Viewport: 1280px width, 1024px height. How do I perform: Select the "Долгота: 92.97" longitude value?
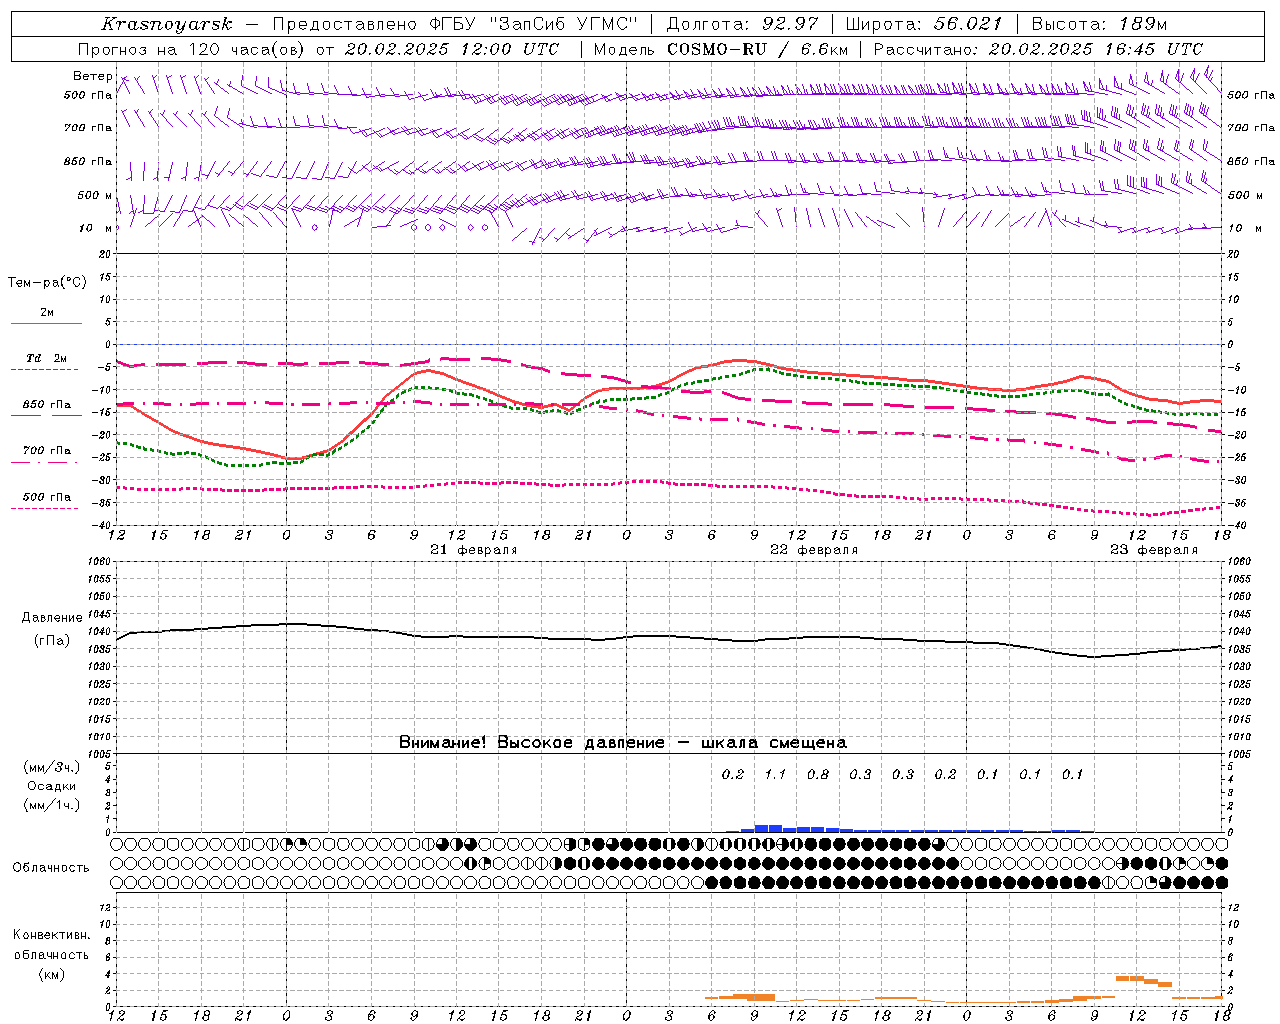[742, 24]
